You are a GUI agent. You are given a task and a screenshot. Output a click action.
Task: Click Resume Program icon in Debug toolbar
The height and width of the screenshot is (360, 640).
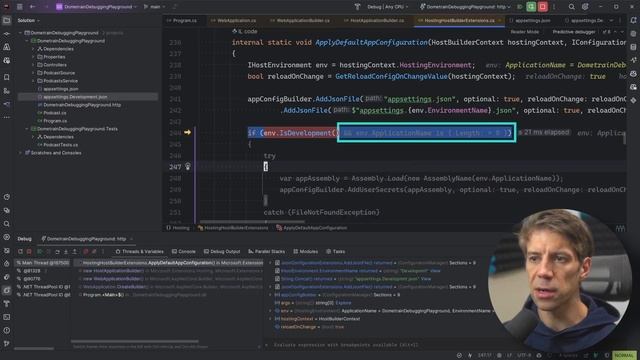(x=40, y=251)
